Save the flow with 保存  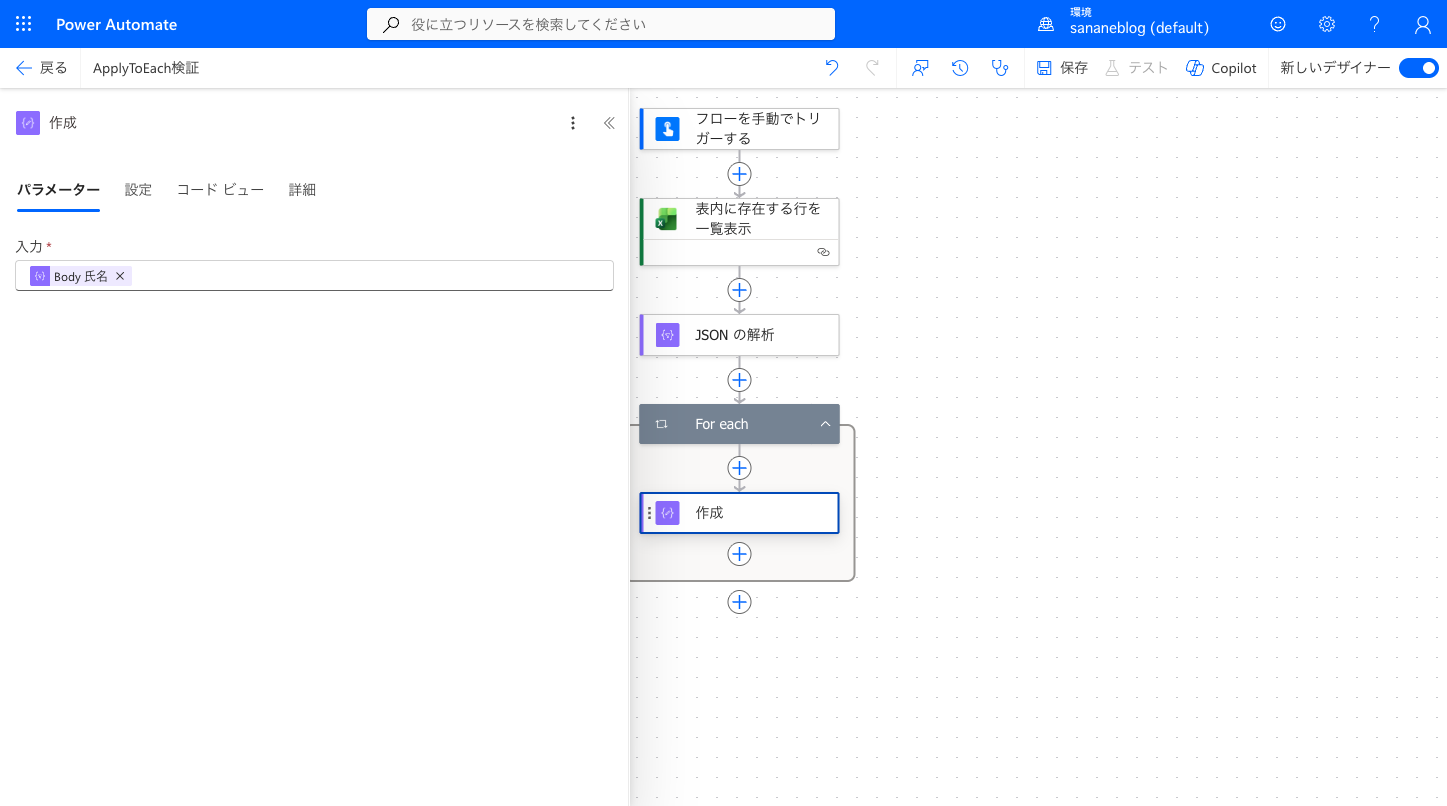[x=1062, y=68]
